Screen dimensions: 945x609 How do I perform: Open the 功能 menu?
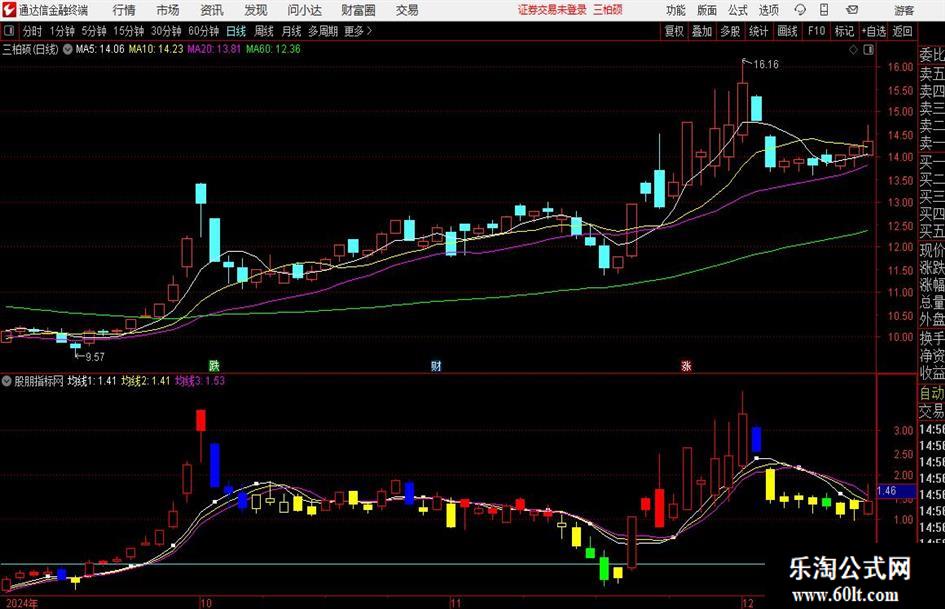(x=676, y=10)
